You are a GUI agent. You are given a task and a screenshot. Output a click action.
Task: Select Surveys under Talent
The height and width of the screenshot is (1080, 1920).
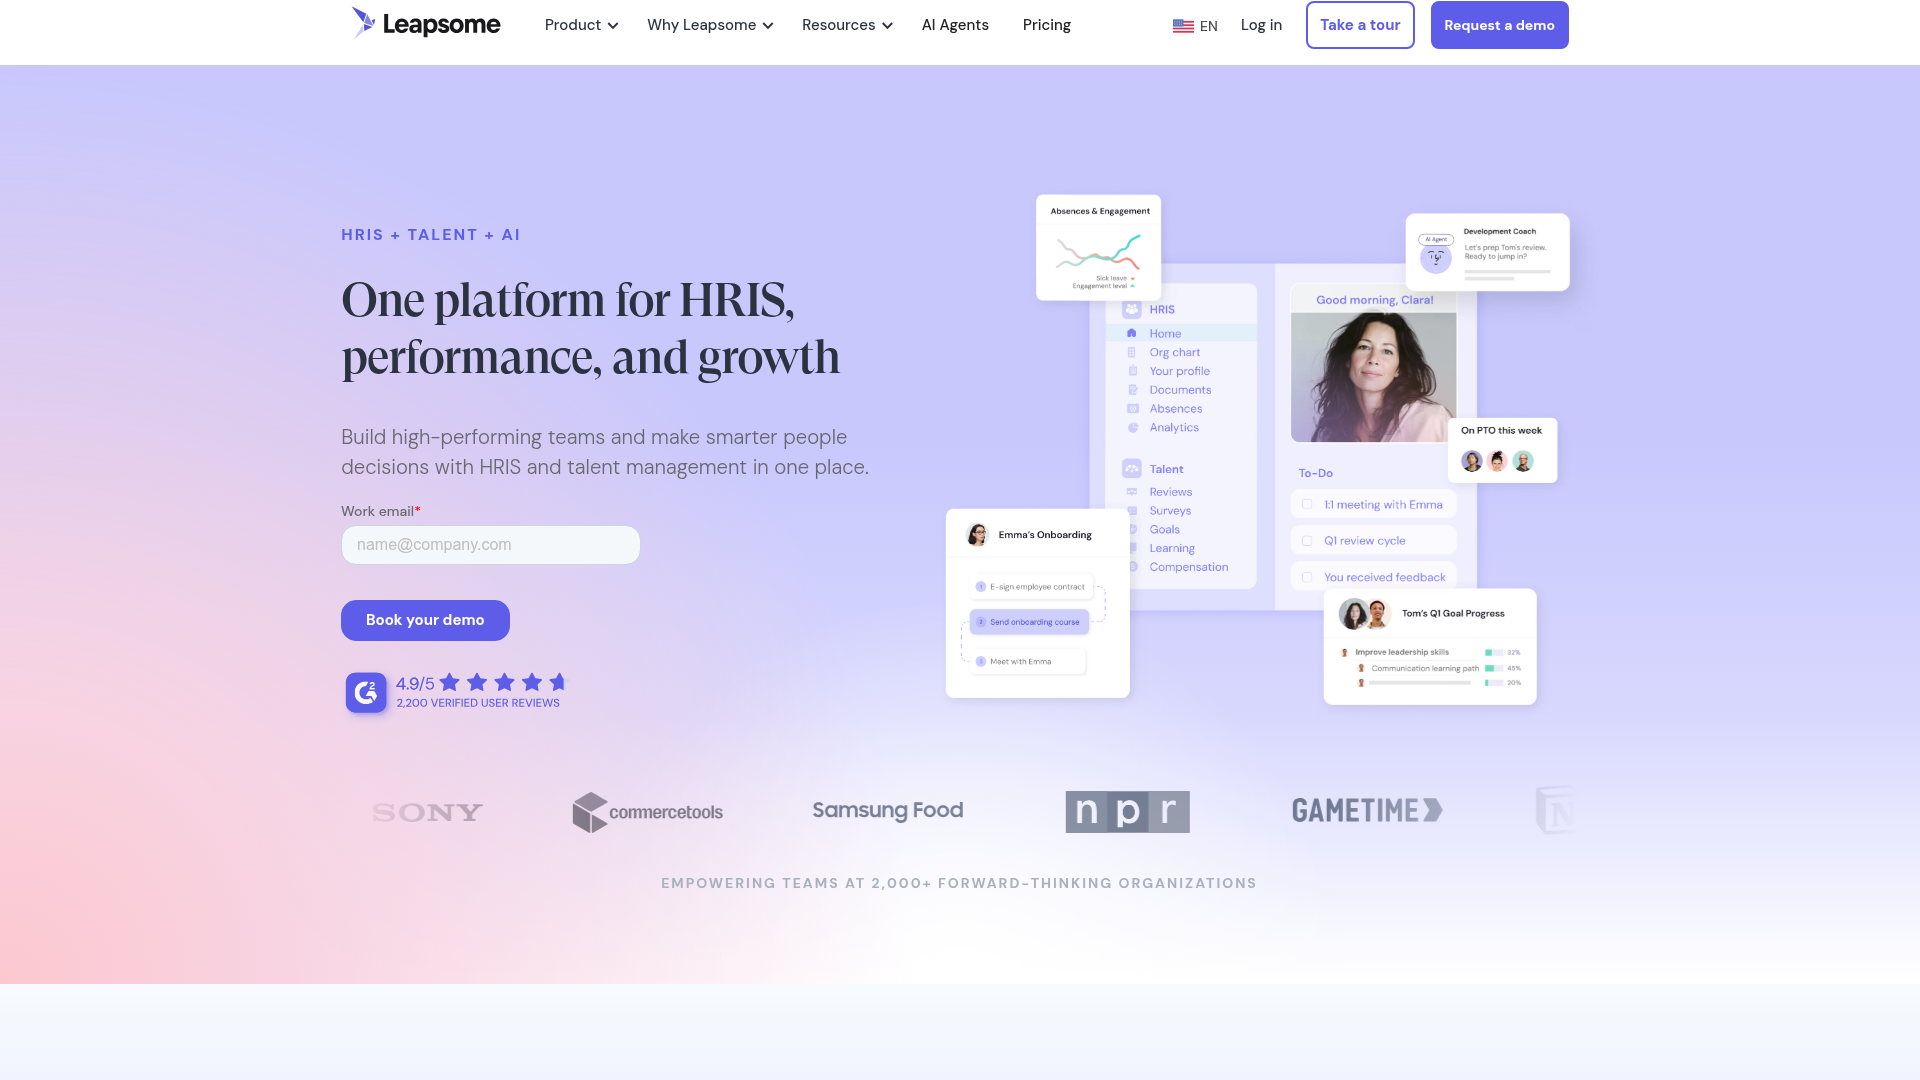[x=1170, y=511]
